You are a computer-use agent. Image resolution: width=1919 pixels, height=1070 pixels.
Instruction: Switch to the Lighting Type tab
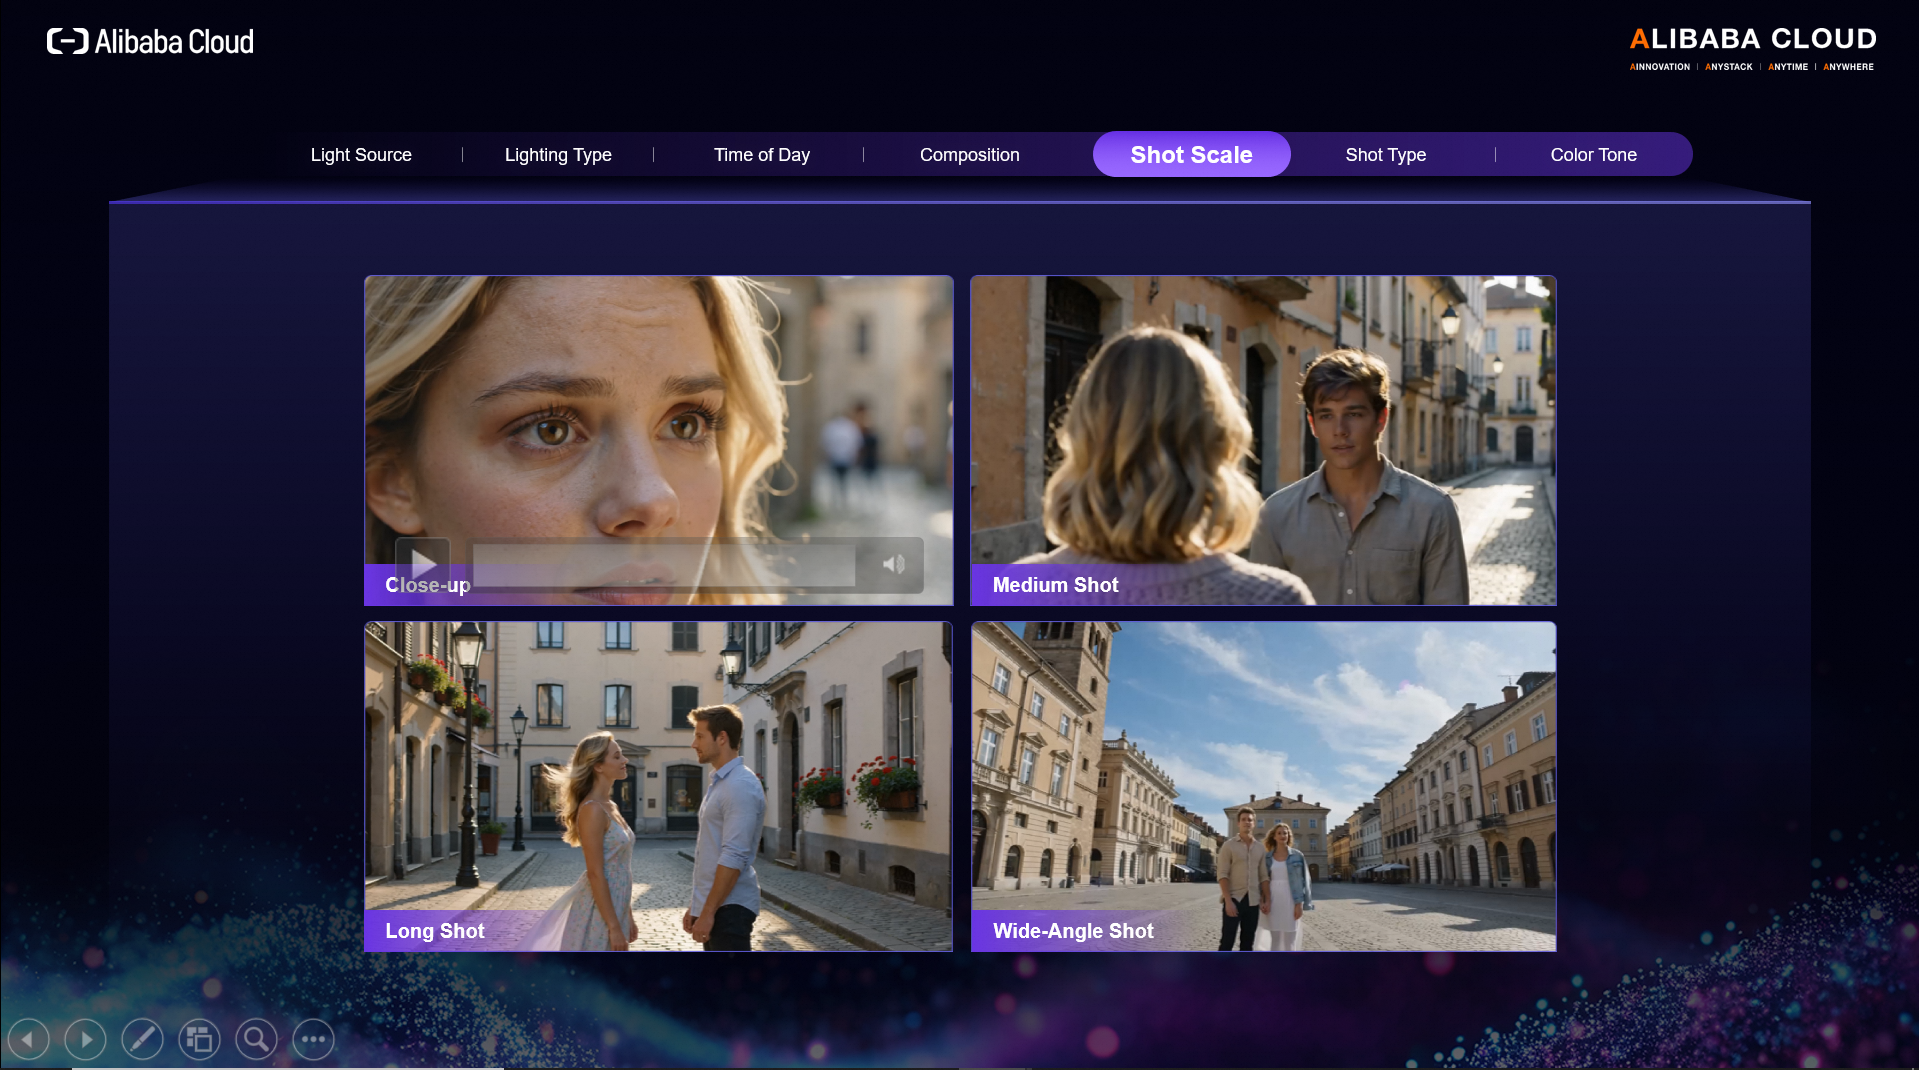(558, 155)
